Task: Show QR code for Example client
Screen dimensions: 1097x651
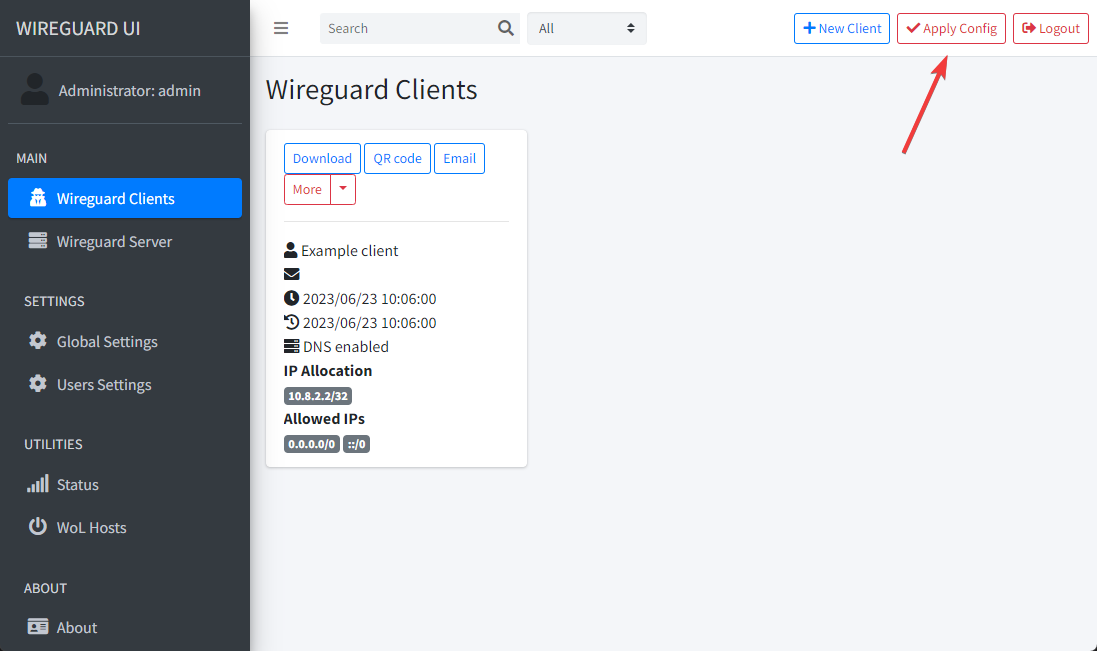Action: point(397,158)
